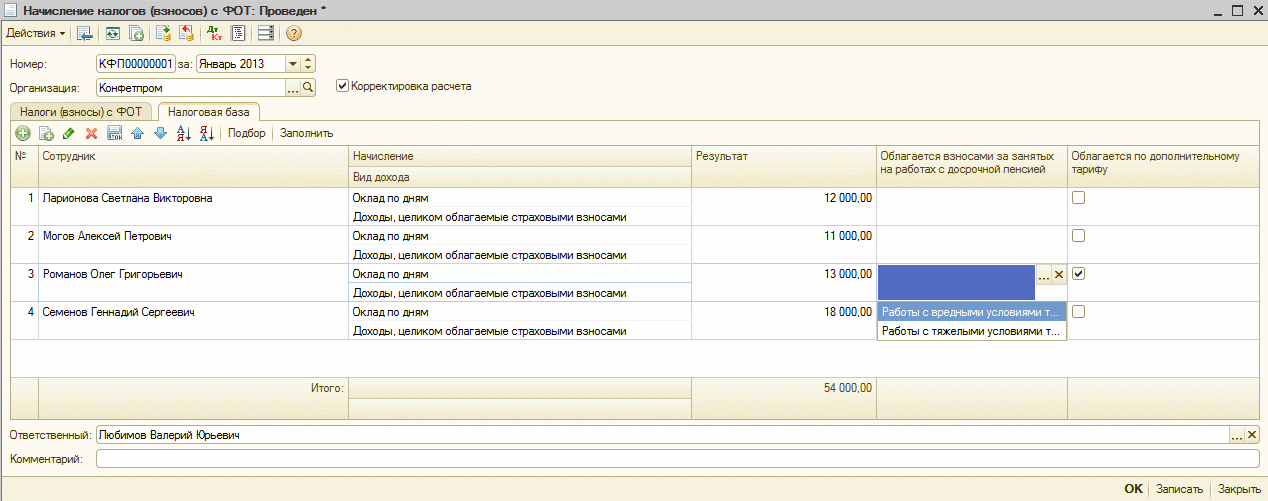Click the Записать button

(x=1178, y=489)
